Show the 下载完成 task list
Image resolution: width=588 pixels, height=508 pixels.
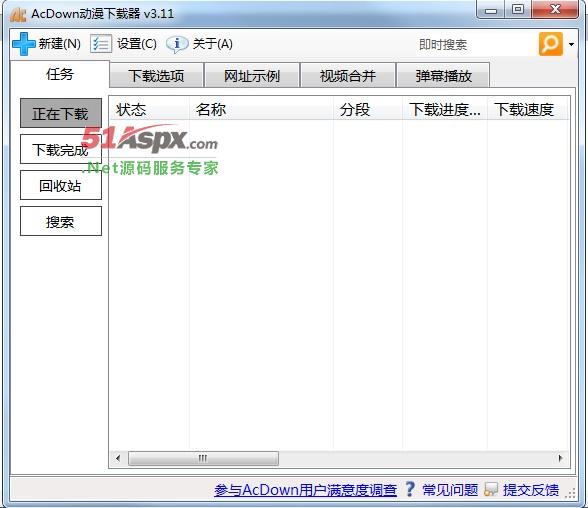[x=61, y=149]
